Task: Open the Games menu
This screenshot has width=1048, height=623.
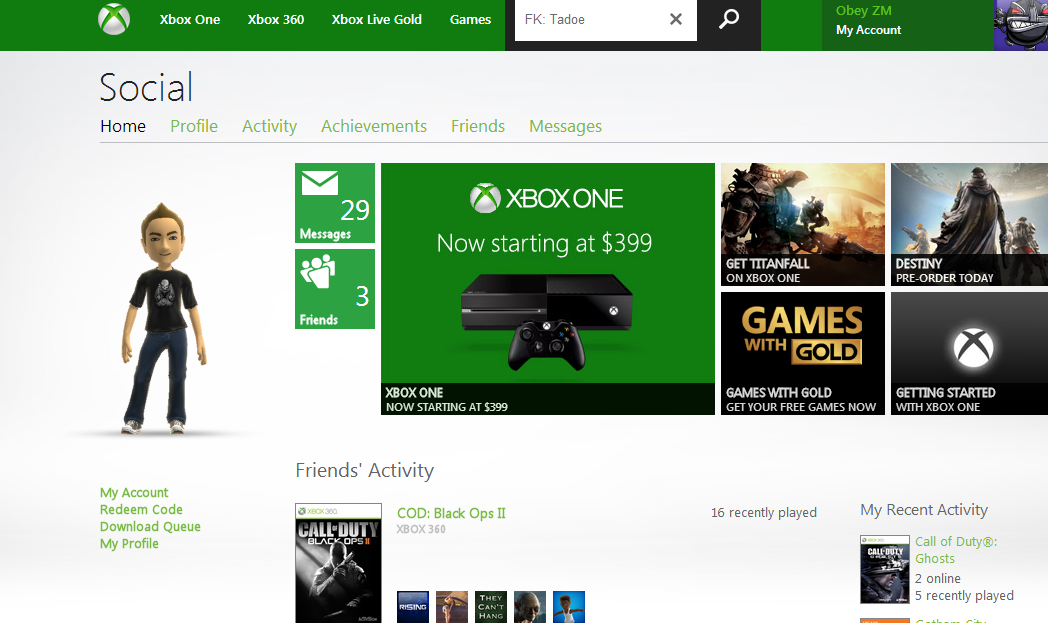Action: pyautogui.click(x=471, y=20)
